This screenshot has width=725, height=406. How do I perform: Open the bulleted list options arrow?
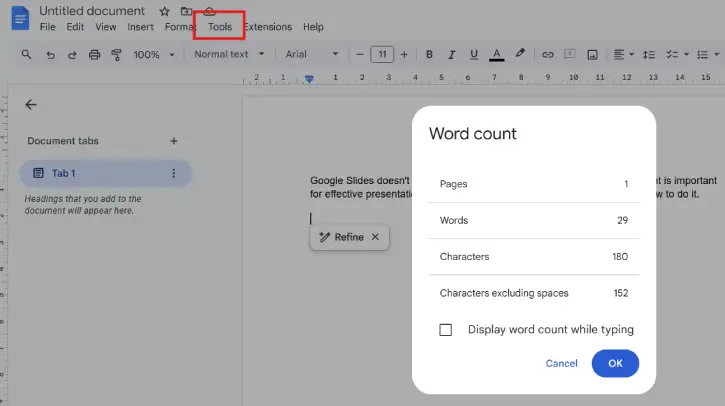click(717, 55)
